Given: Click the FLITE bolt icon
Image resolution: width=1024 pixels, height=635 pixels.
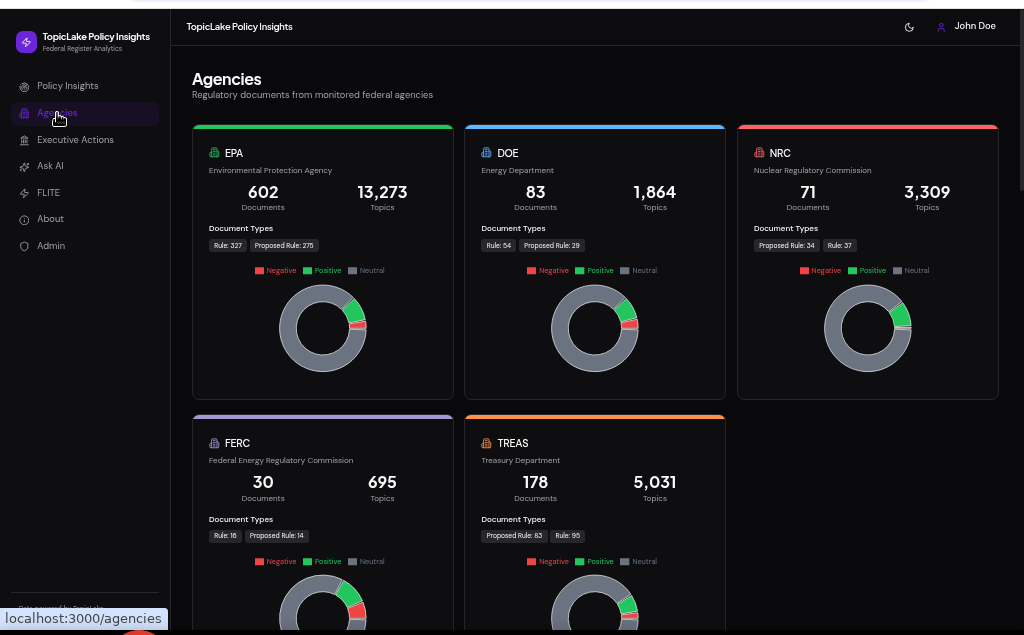Looking at the screenshot, I should pyautogui.click(x=24, y=193).
